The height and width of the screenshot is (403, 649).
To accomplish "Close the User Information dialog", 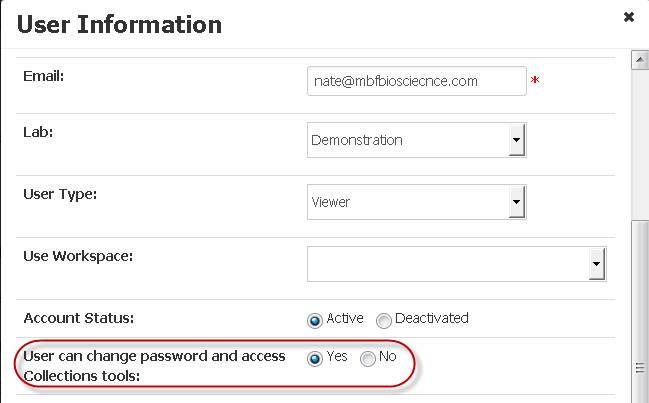I will [x=629, y=17].
